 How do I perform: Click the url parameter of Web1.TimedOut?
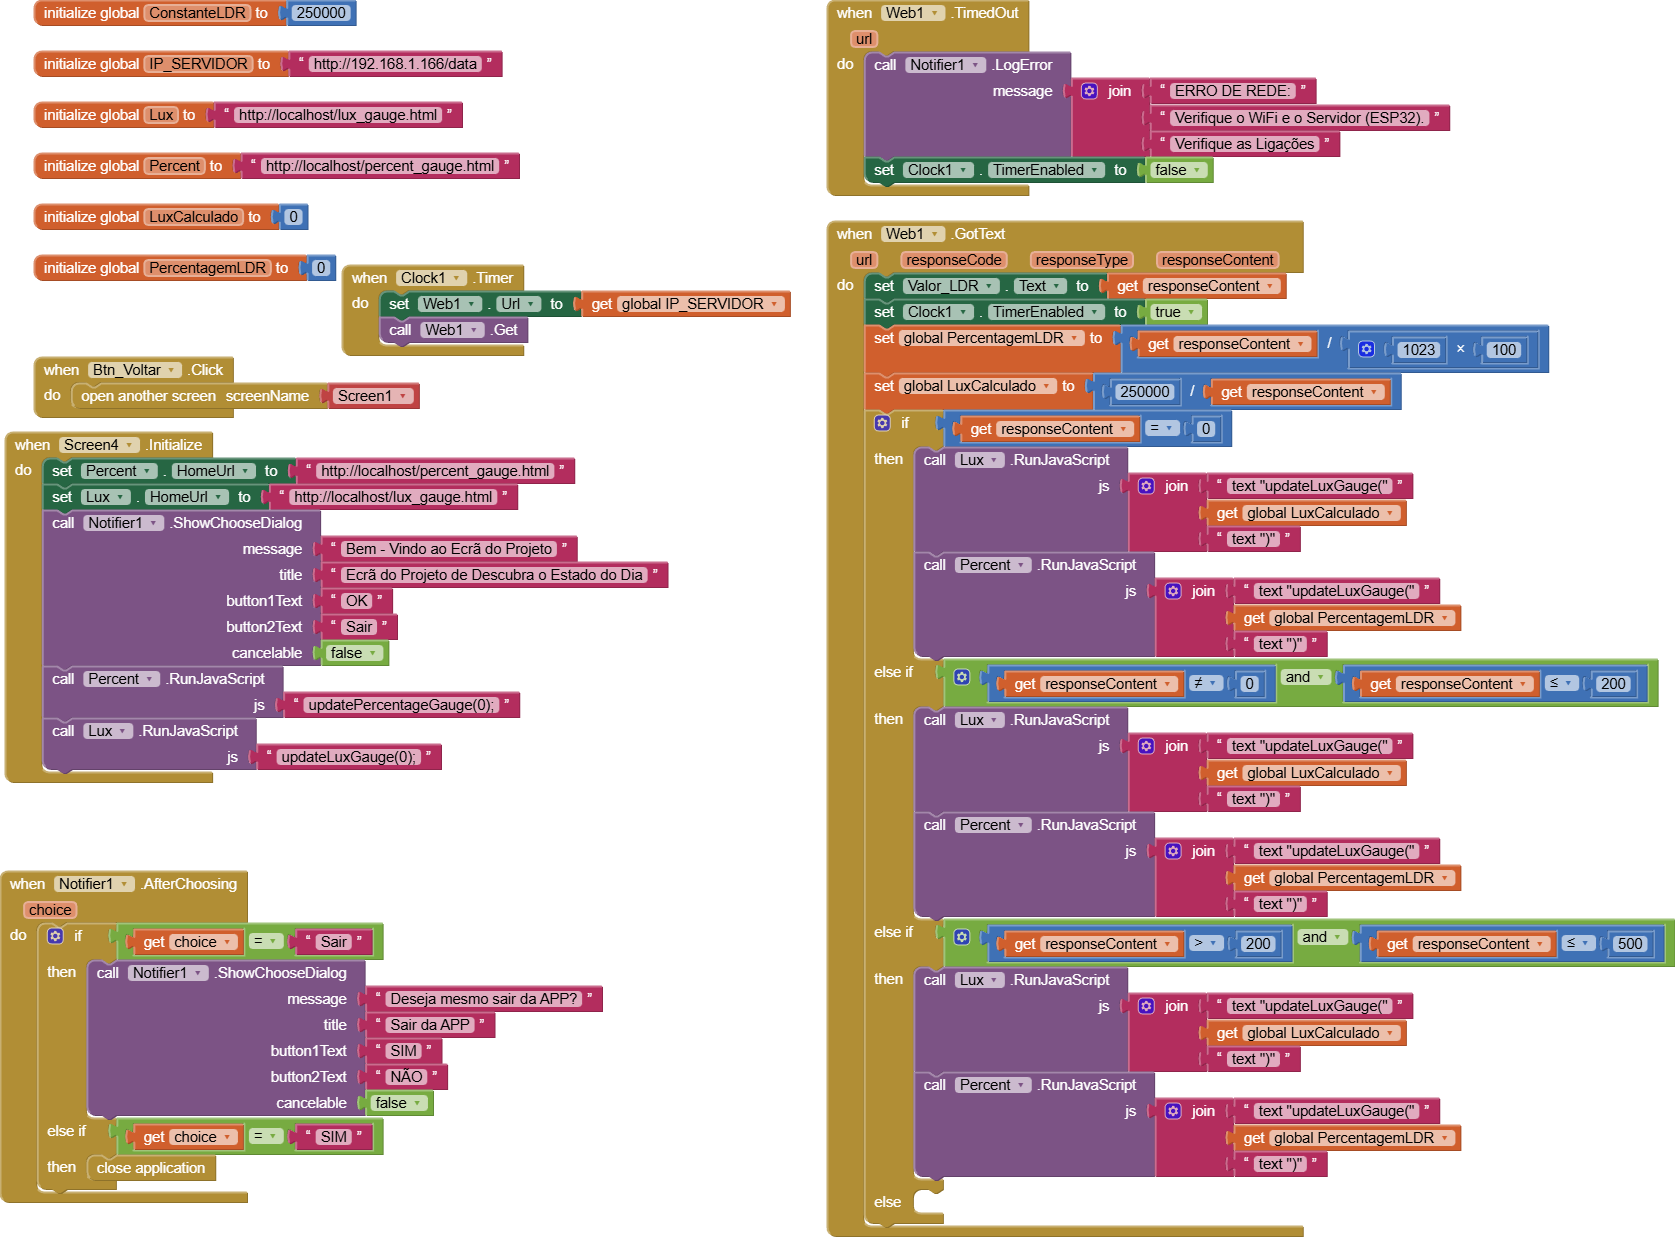[x=864, y=39]
